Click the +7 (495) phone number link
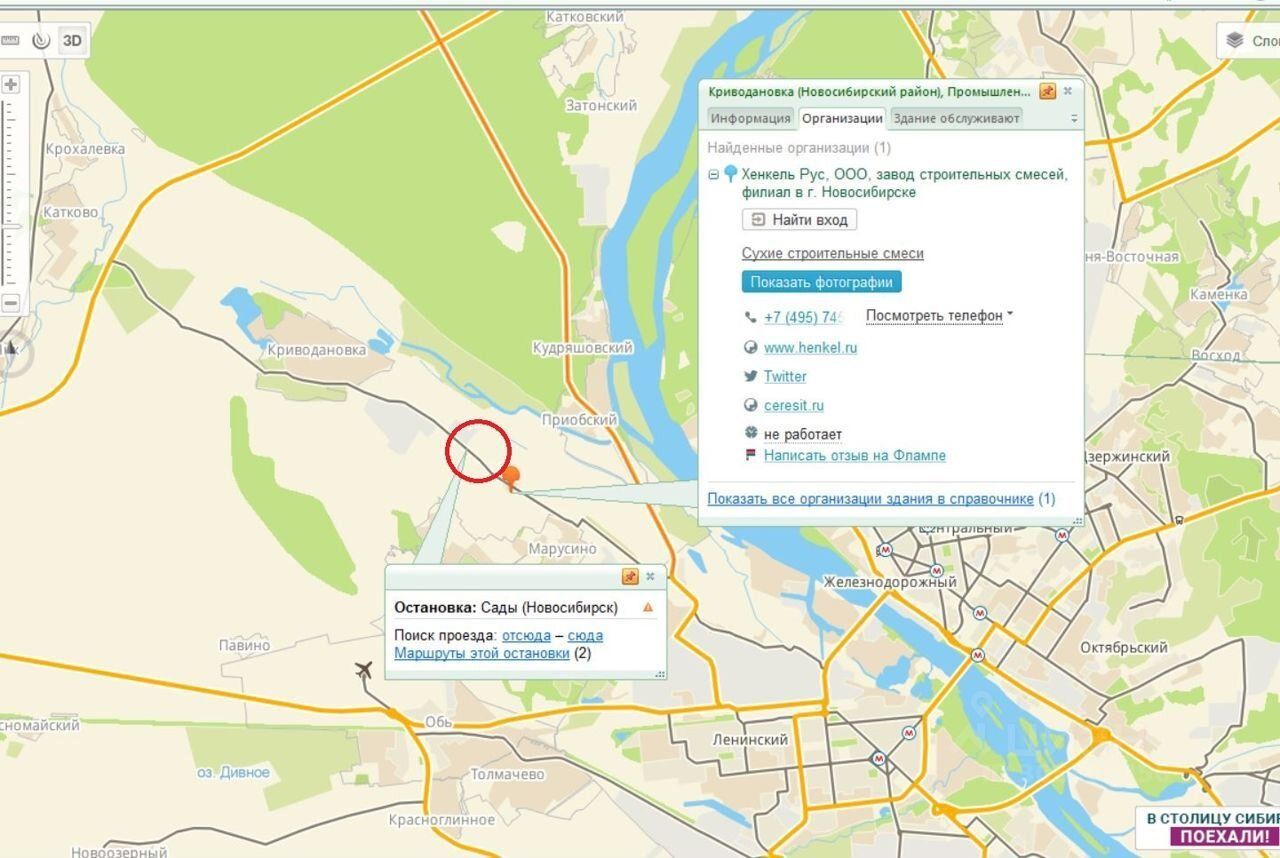Viewport: 1280px width, 858px height. click(803, 317)
